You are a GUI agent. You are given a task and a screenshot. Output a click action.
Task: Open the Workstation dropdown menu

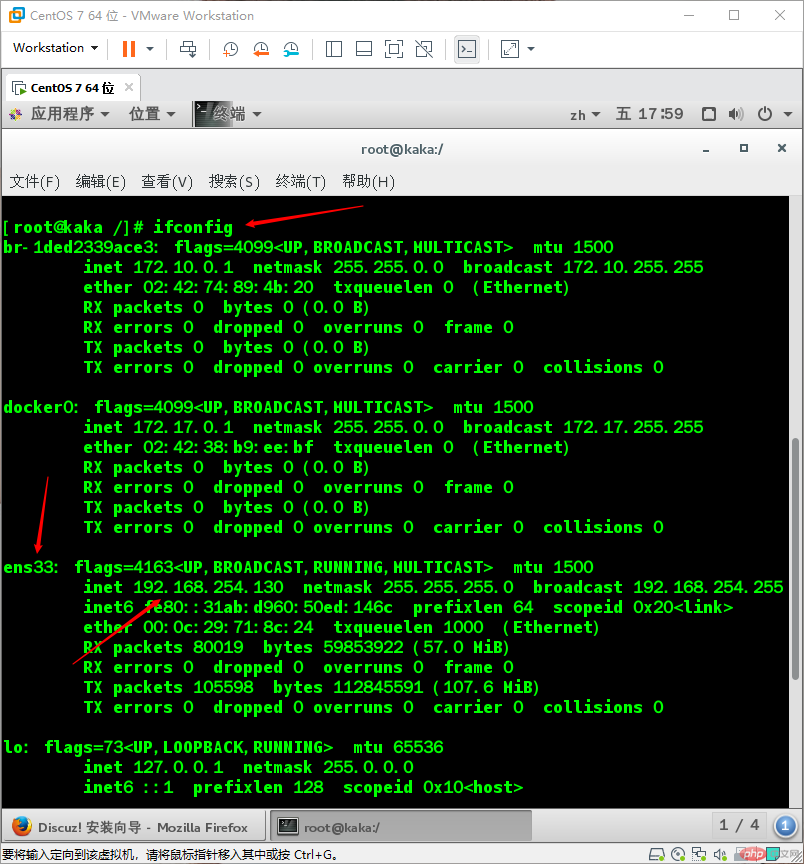[x=55, y=48]
